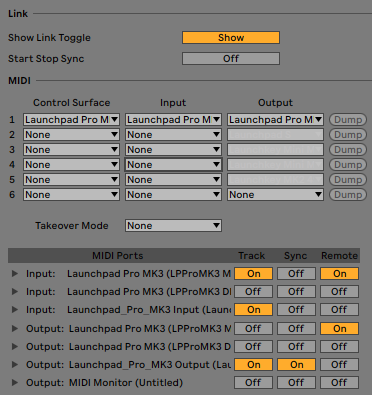Open the row 6 Output dropdown

[x=275, y=195]
